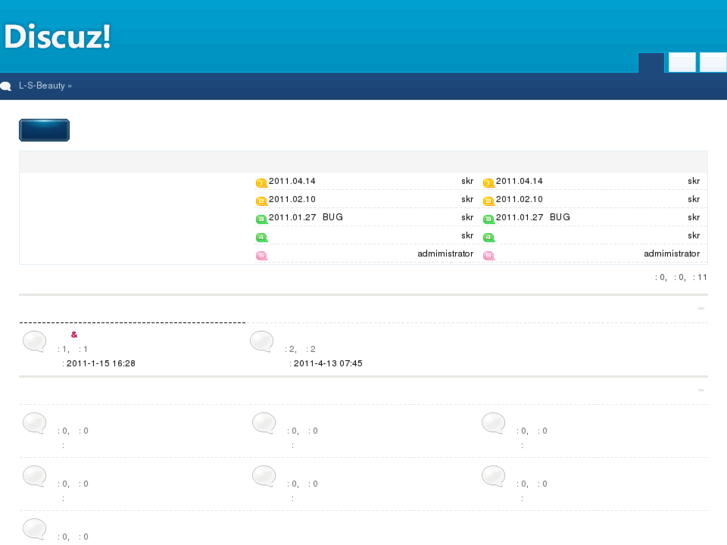Open the 2011.04.14 thread in the right list
Image resolution: width=727 pixels, height=545 pixels.
point(519,181)
